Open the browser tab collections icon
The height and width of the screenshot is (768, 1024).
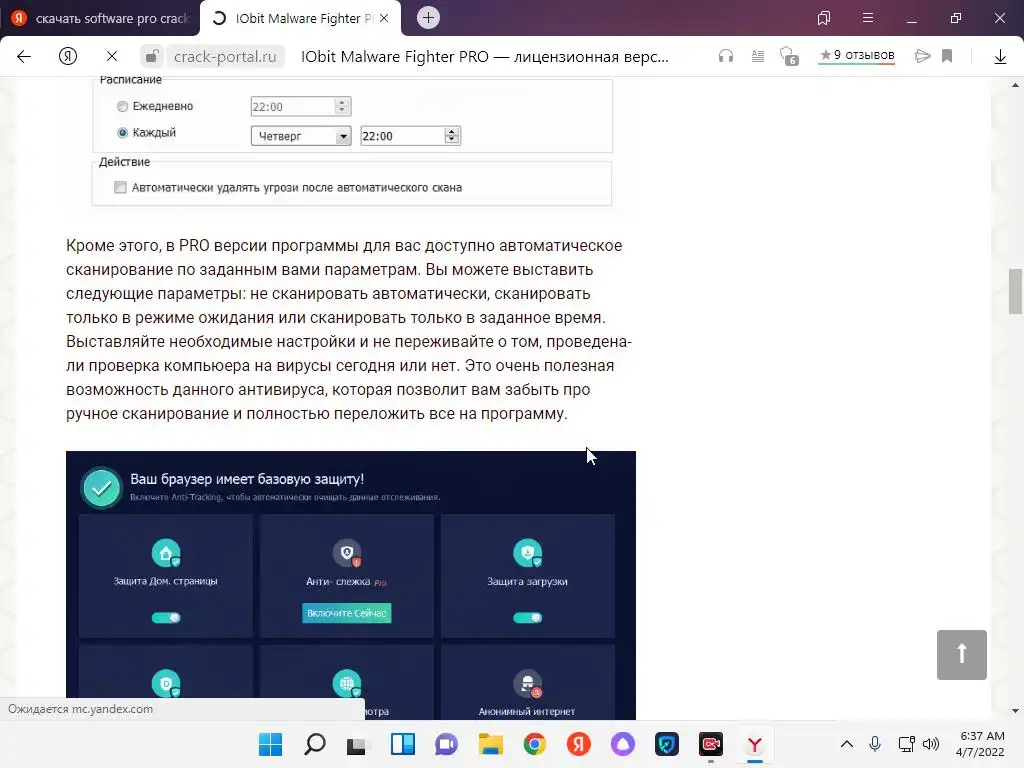824,18
